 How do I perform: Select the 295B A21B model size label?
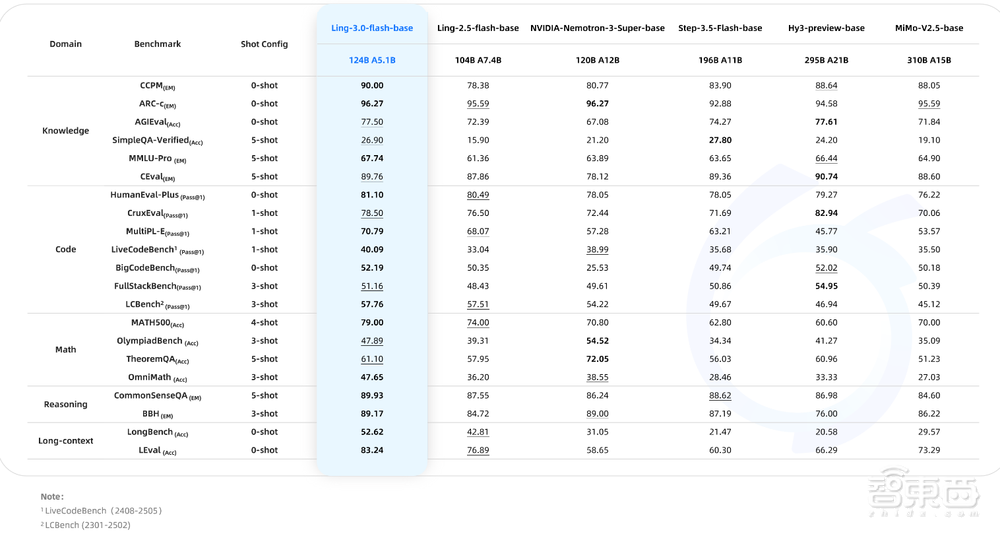tap(826, 60)
